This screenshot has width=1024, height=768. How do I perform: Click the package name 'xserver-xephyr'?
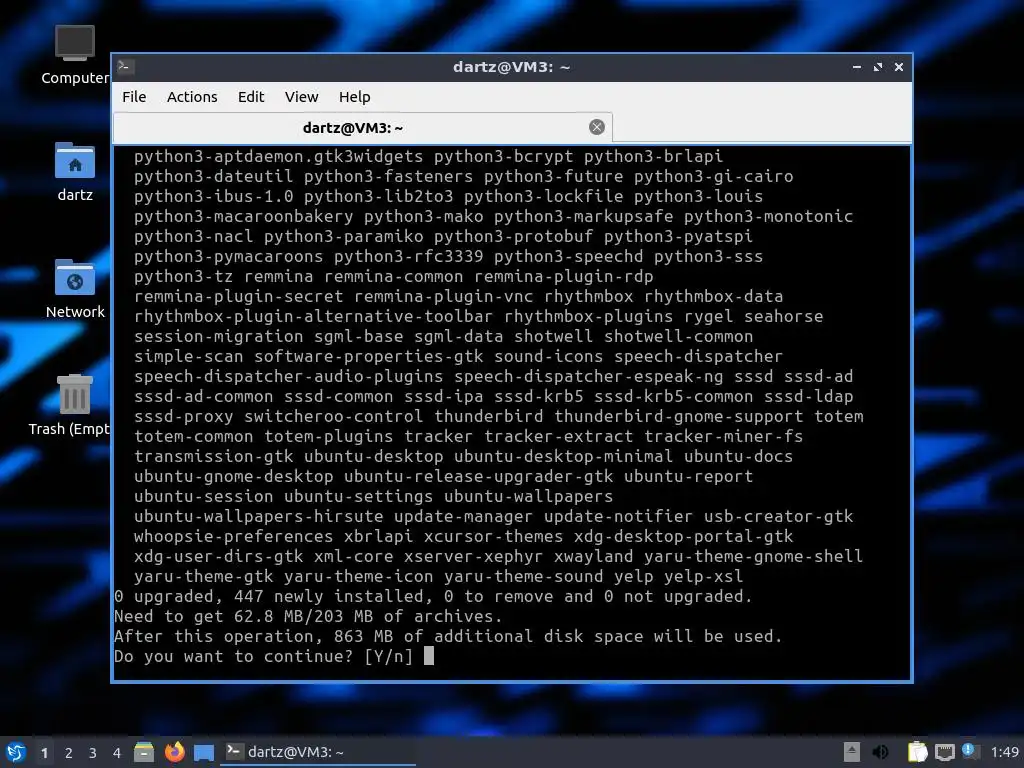[x=473, y=556]
